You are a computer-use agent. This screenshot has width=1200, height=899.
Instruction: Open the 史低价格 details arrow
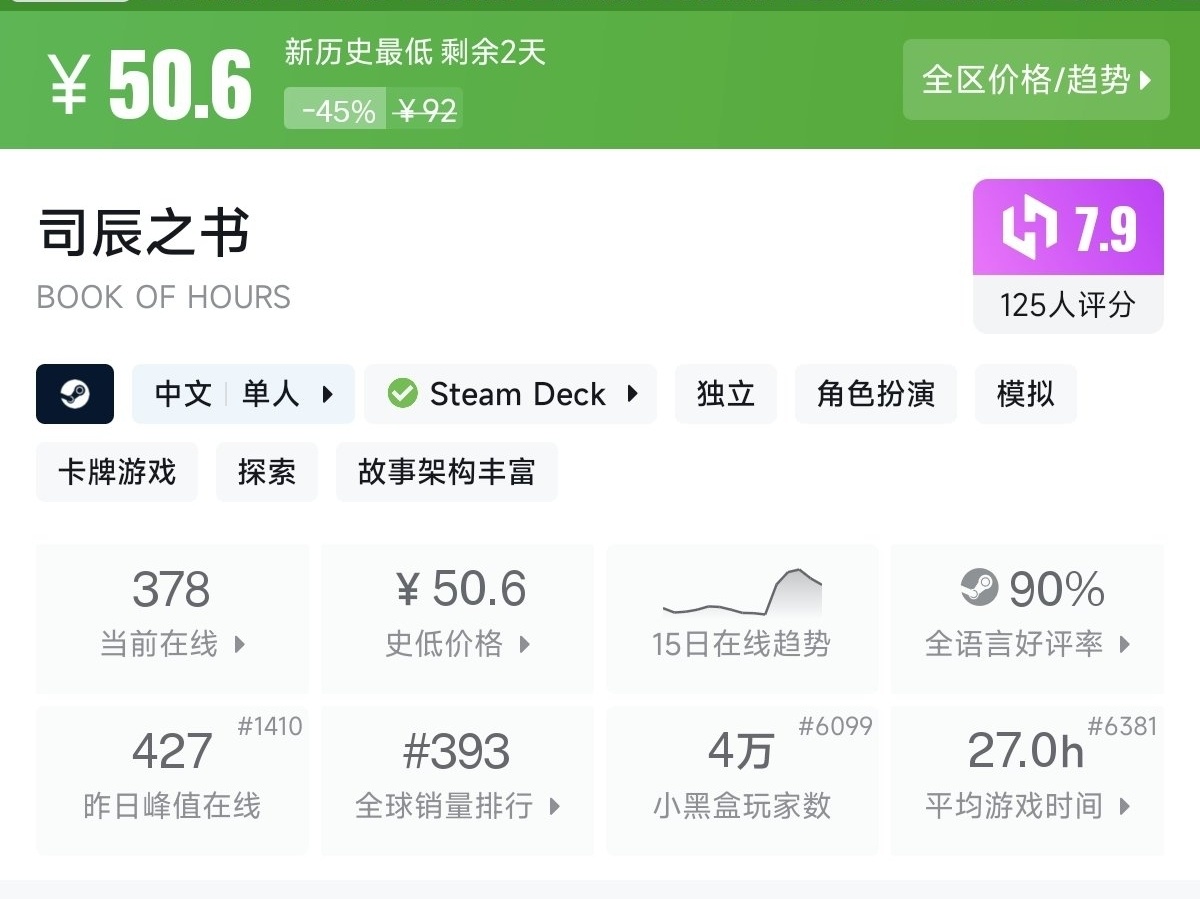(x=525, y=644)
